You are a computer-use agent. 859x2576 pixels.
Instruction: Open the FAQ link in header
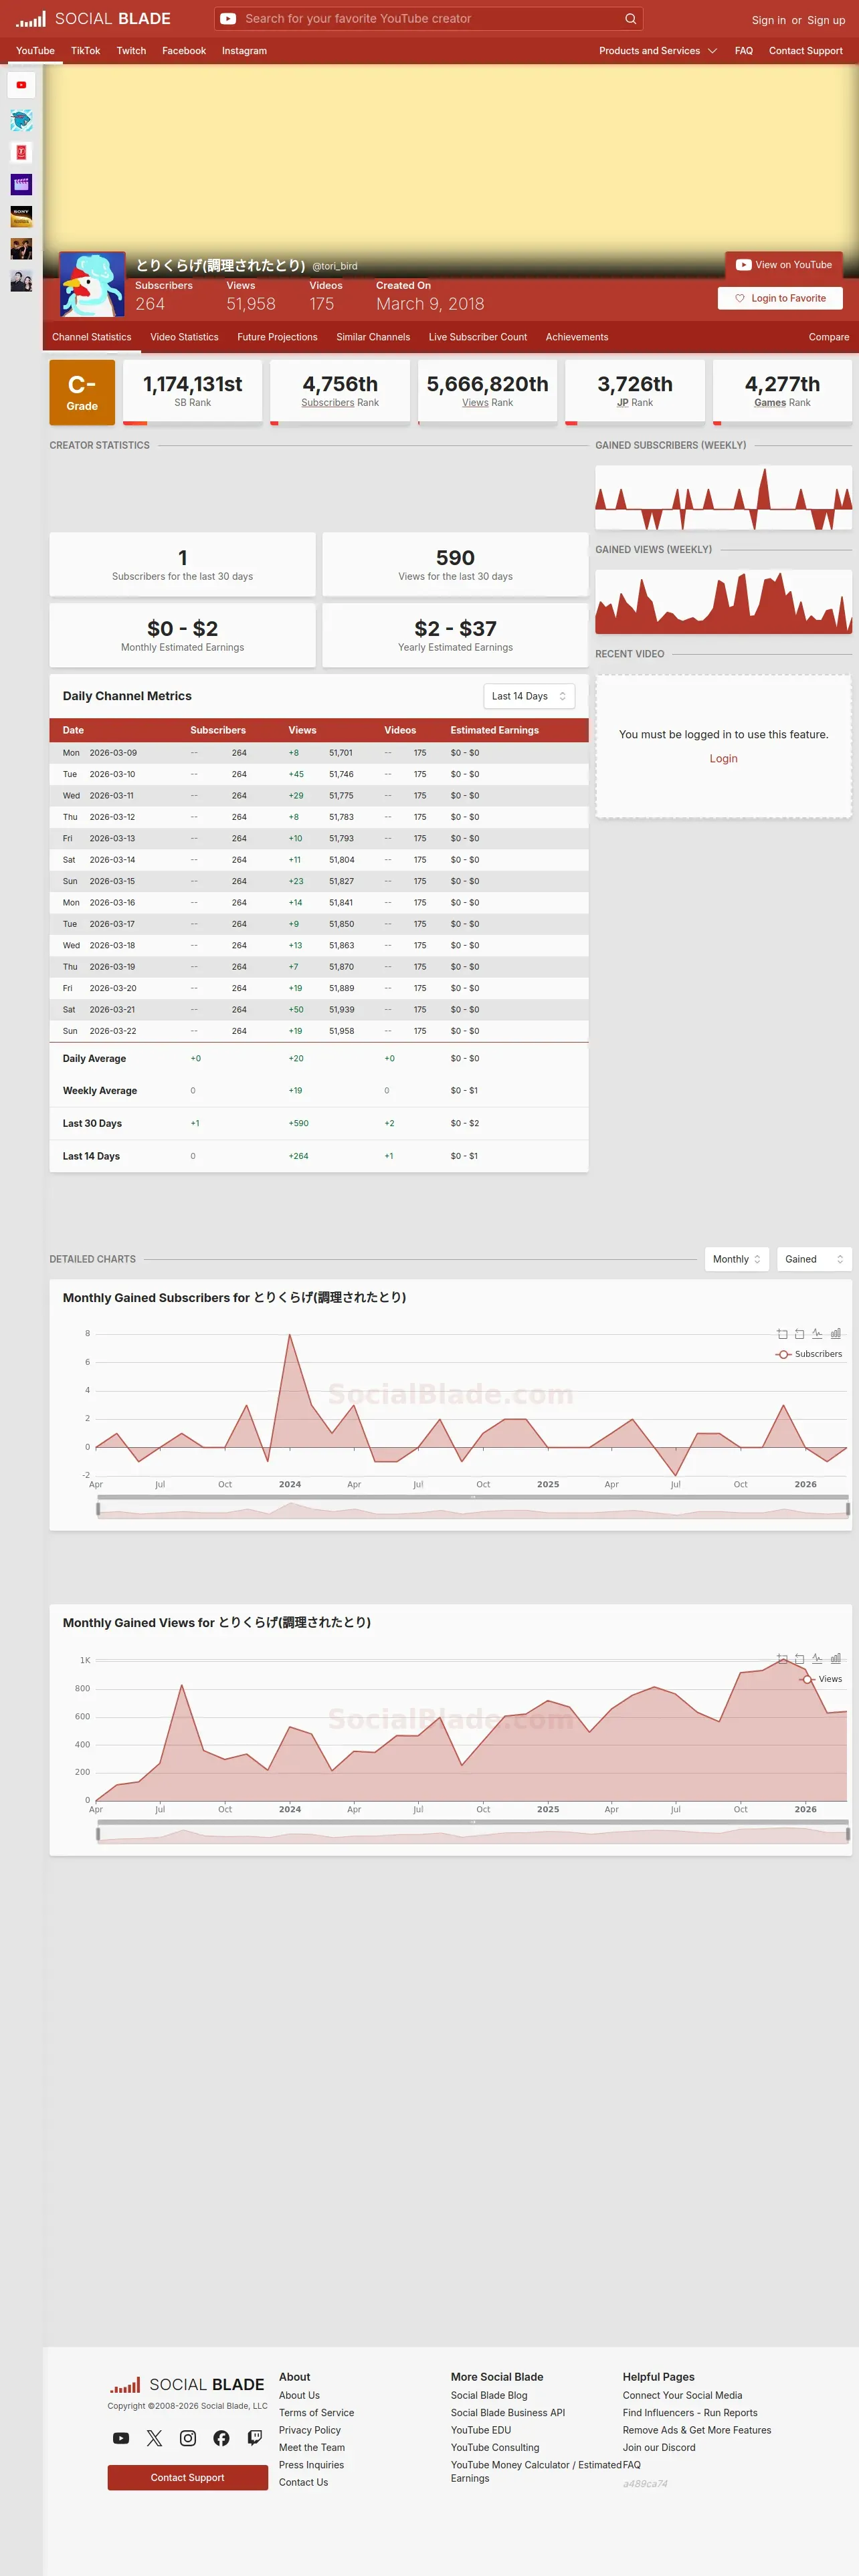click(744, 51)
